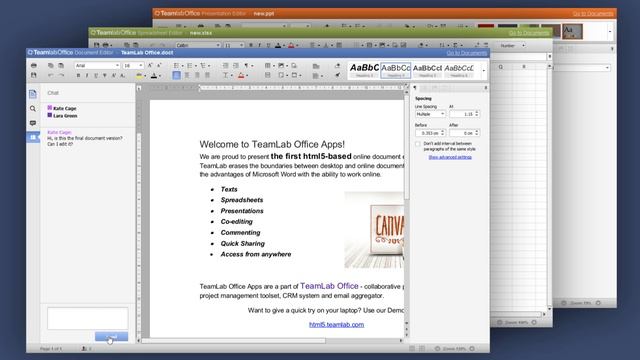
Task: Select Lara Green in chat users list
Action: tap(62, 116)
